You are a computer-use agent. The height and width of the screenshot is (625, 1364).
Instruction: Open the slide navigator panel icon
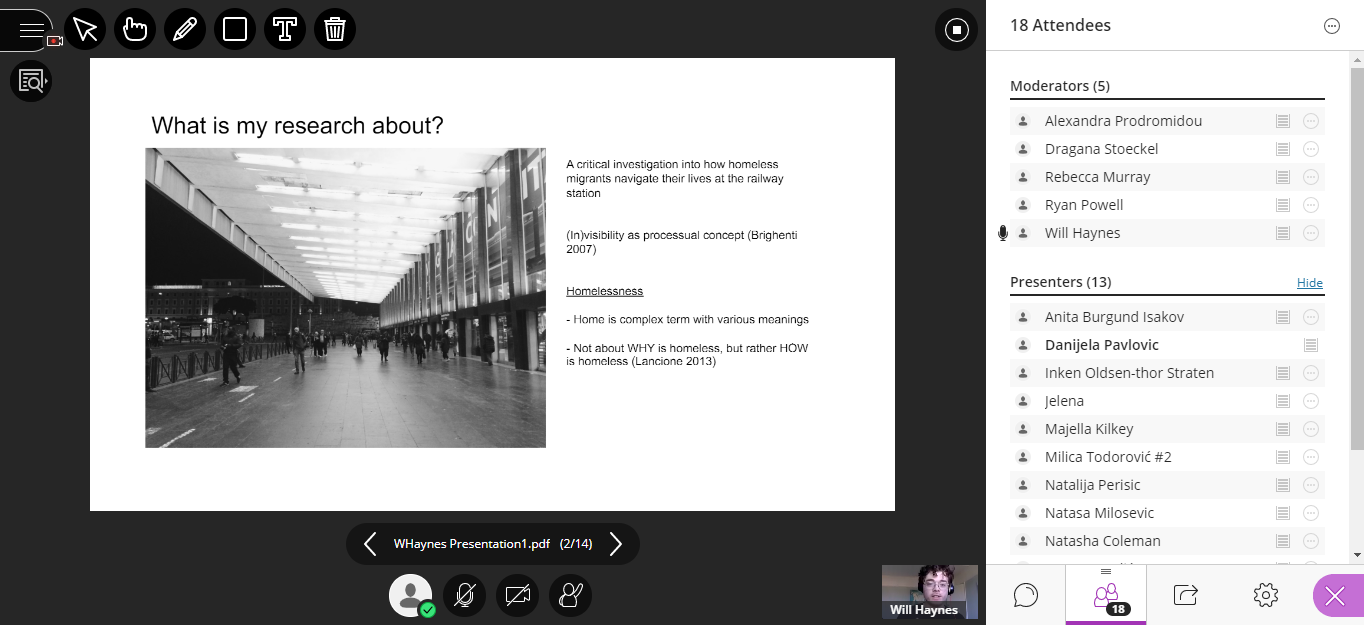pos(31,81)
